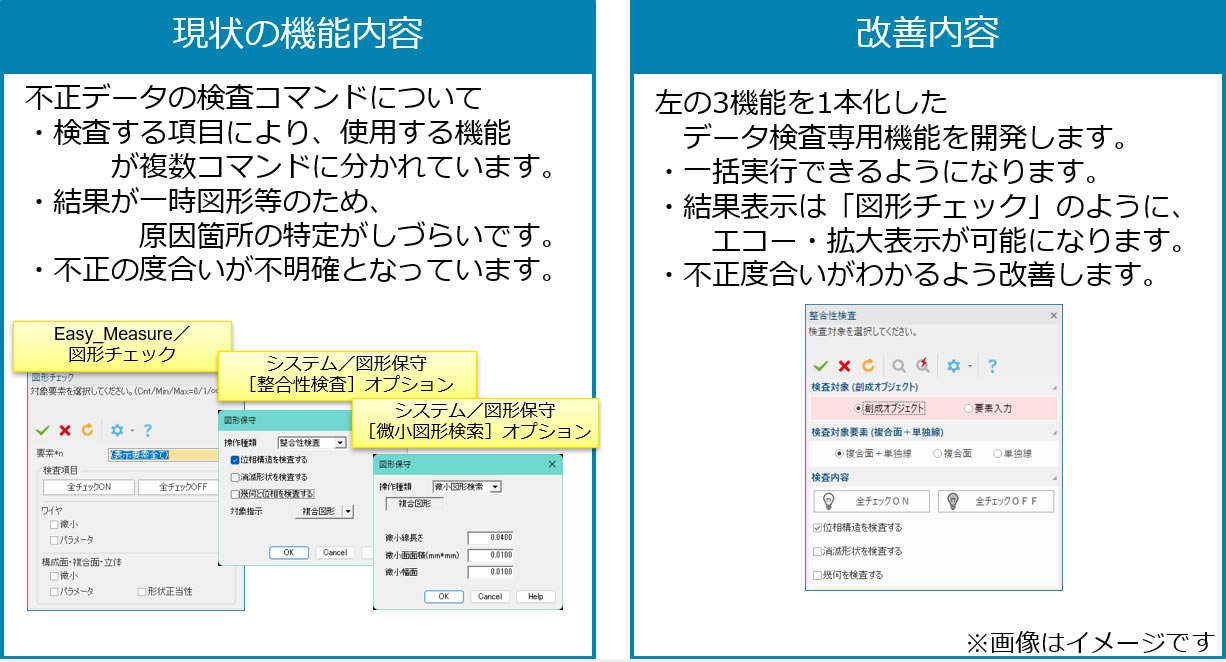
Task: Click green checkmark in 整合性検査 panel toolbar
Action: pos(820,366)
